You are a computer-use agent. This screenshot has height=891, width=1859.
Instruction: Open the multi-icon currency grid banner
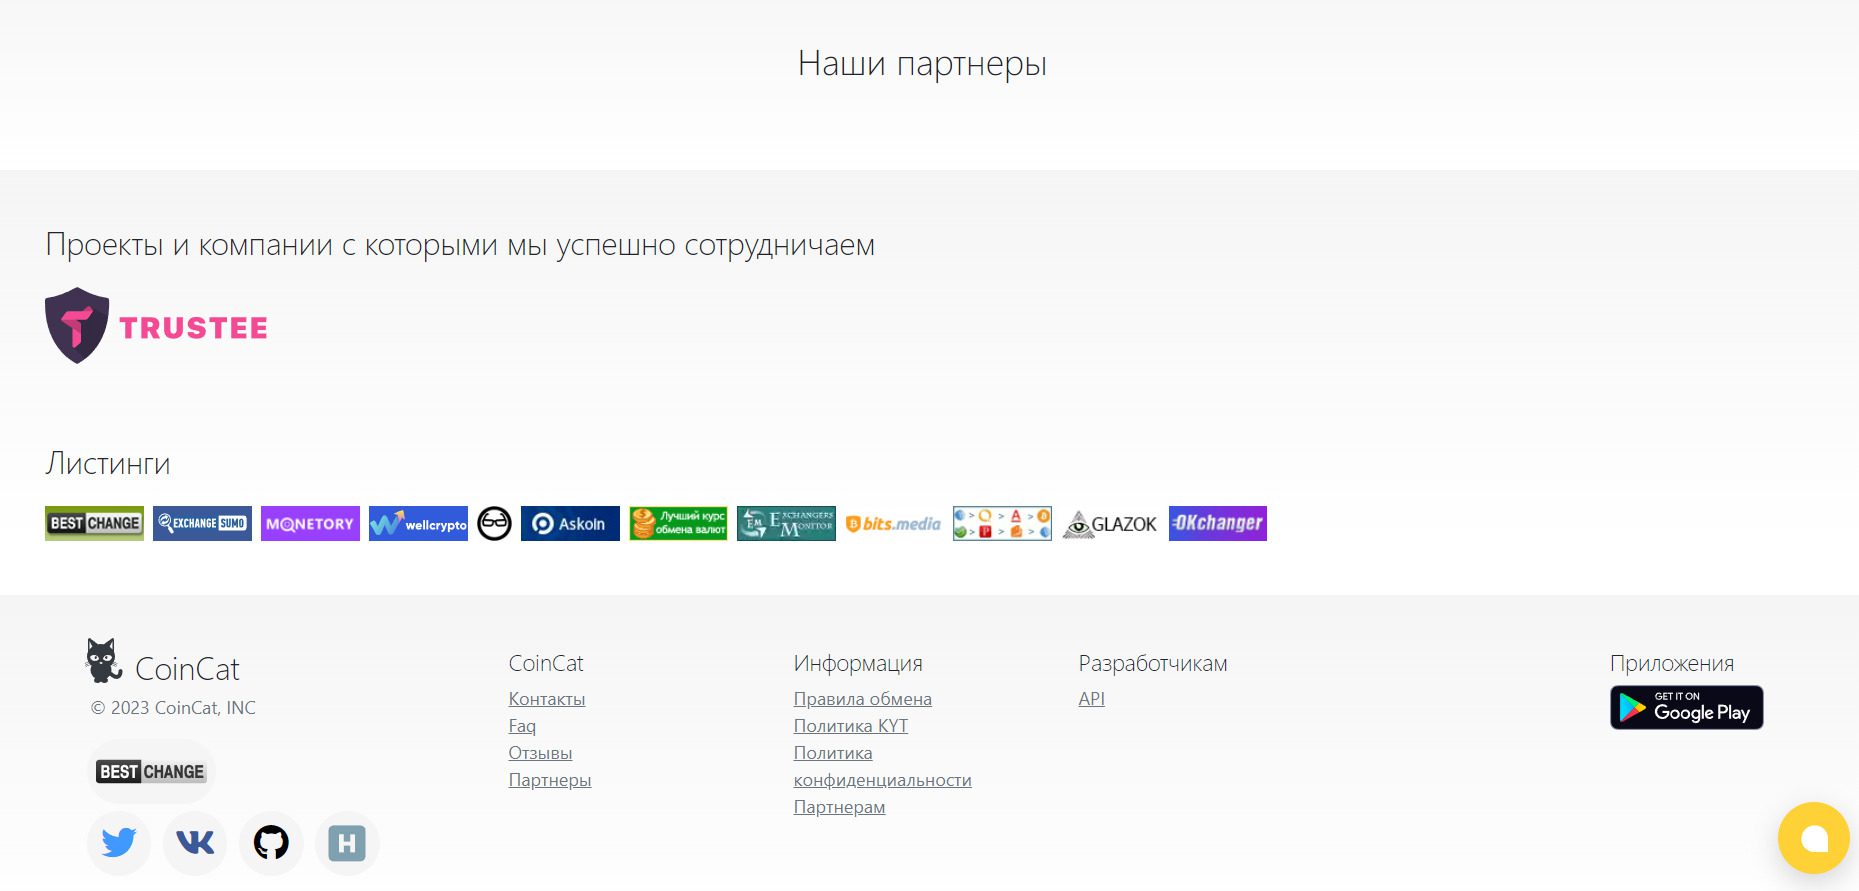1002,523
